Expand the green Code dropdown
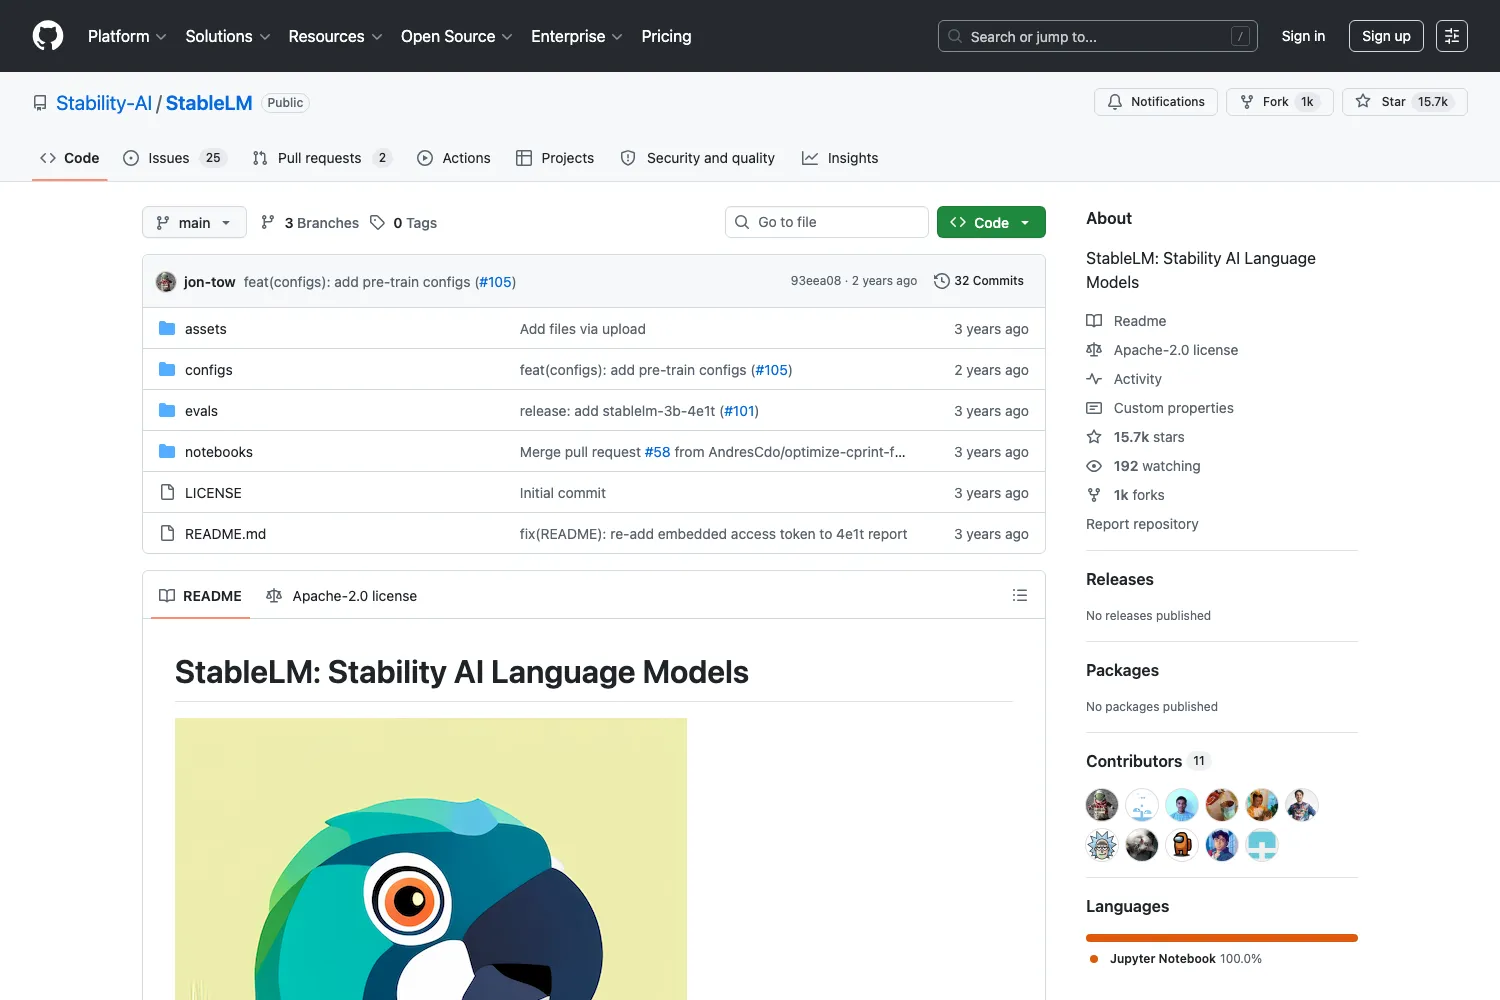The height and width of the screenshot is (1000, 1500). click(x=991, y=222)
